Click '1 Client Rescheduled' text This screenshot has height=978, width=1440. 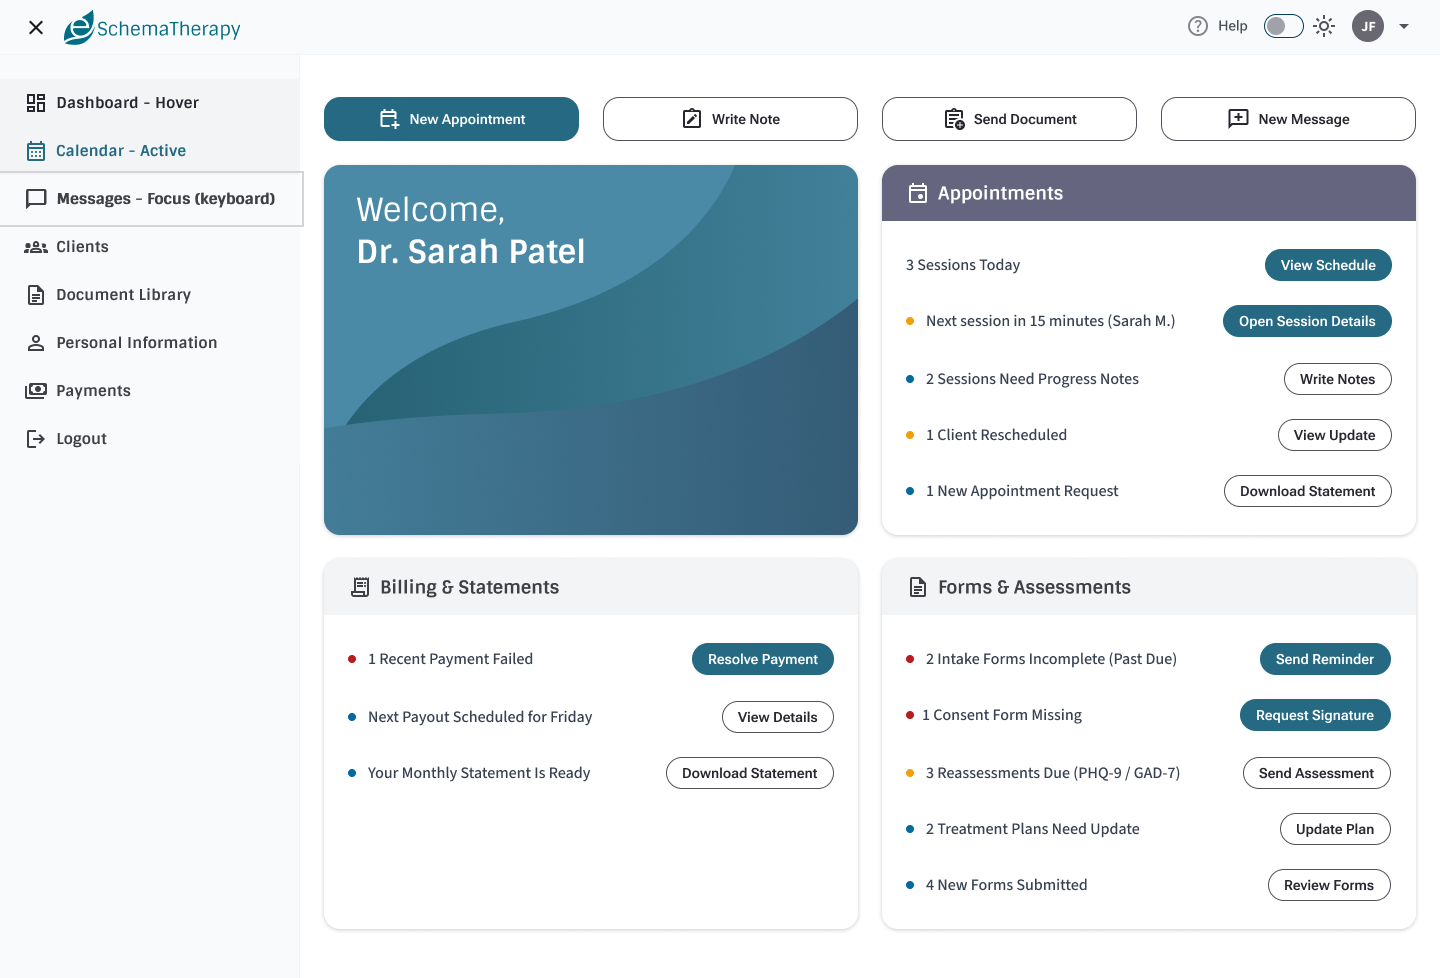996,435
